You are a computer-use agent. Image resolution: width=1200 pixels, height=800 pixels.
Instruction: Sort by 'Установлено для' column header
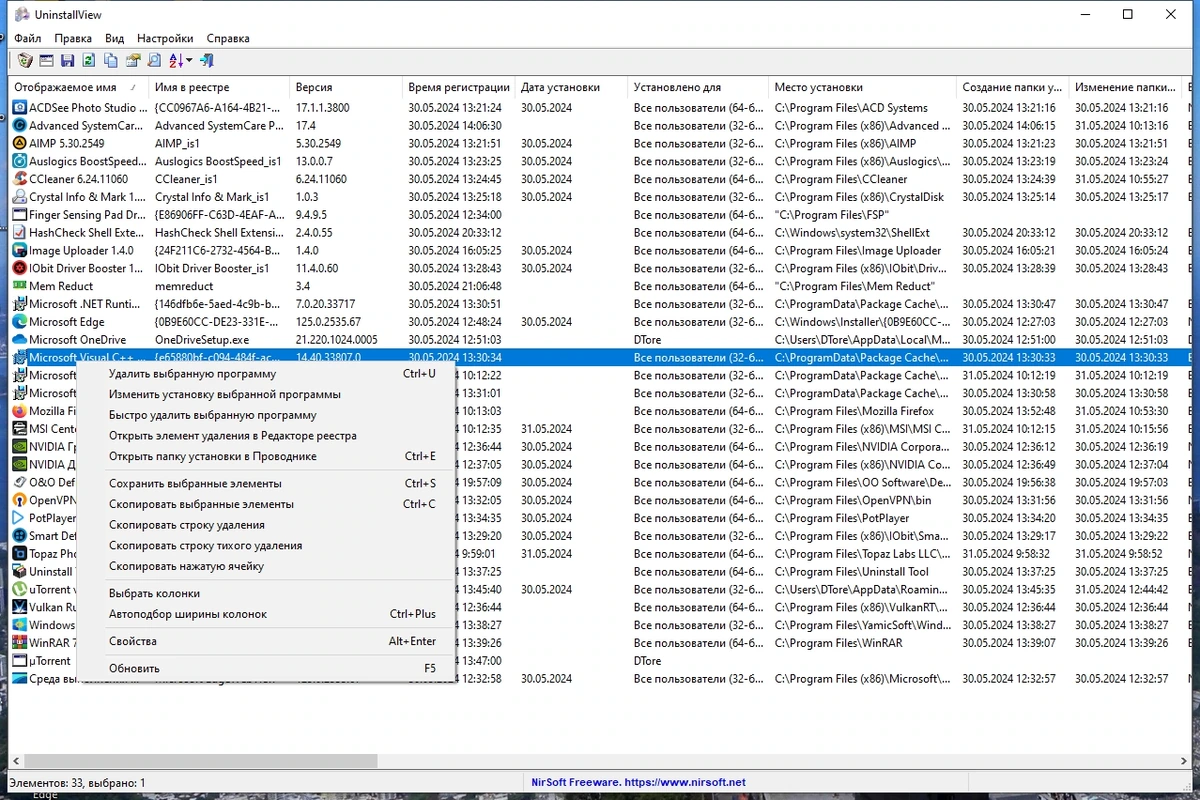tap(699, 87)
